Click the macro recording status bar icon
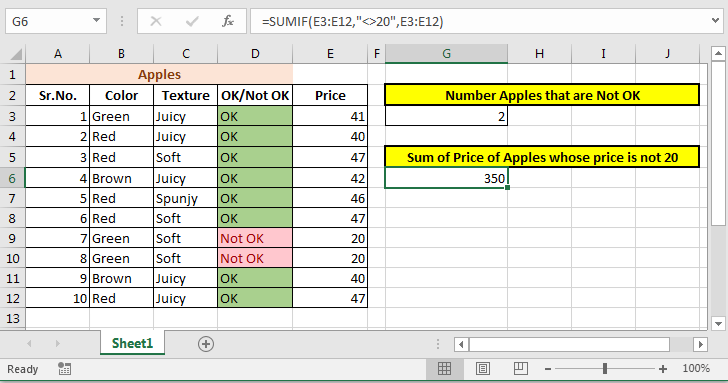Screen dimensions: 728x383 65,369
